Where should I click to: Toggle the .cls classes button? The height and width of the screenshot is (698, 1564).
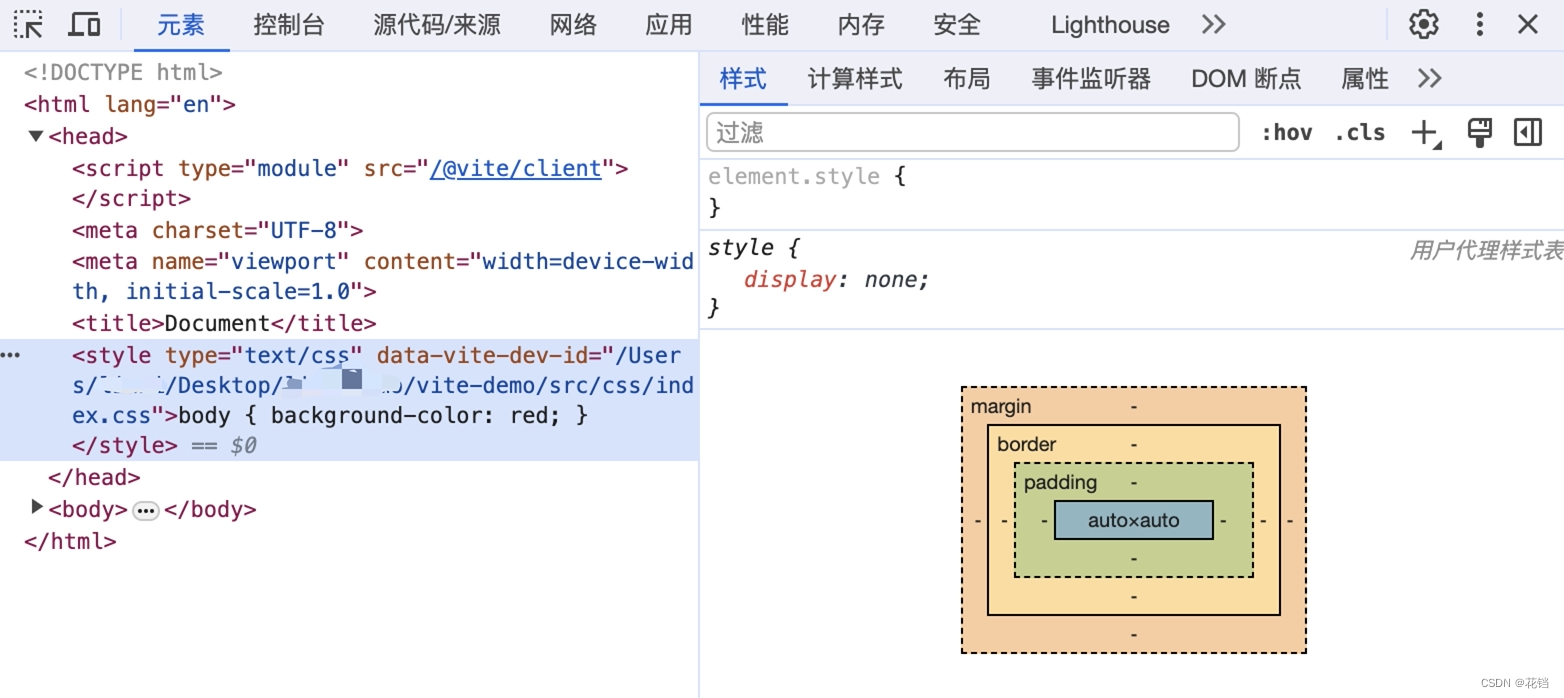[1360, 132]
